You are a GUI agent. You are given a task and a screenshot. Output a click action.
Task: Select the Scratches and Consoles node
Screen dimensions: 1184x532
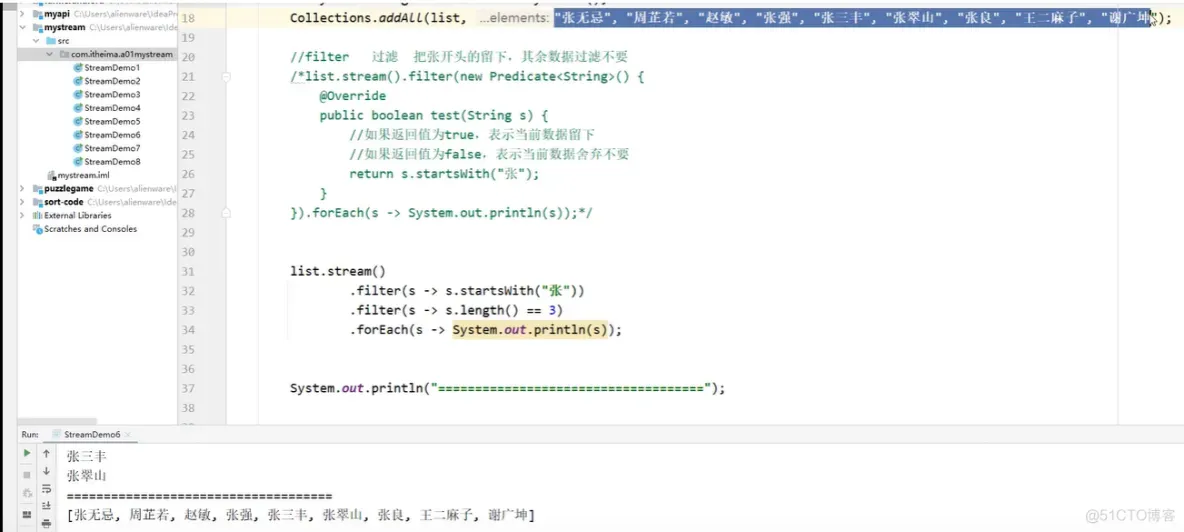point(85,229)
